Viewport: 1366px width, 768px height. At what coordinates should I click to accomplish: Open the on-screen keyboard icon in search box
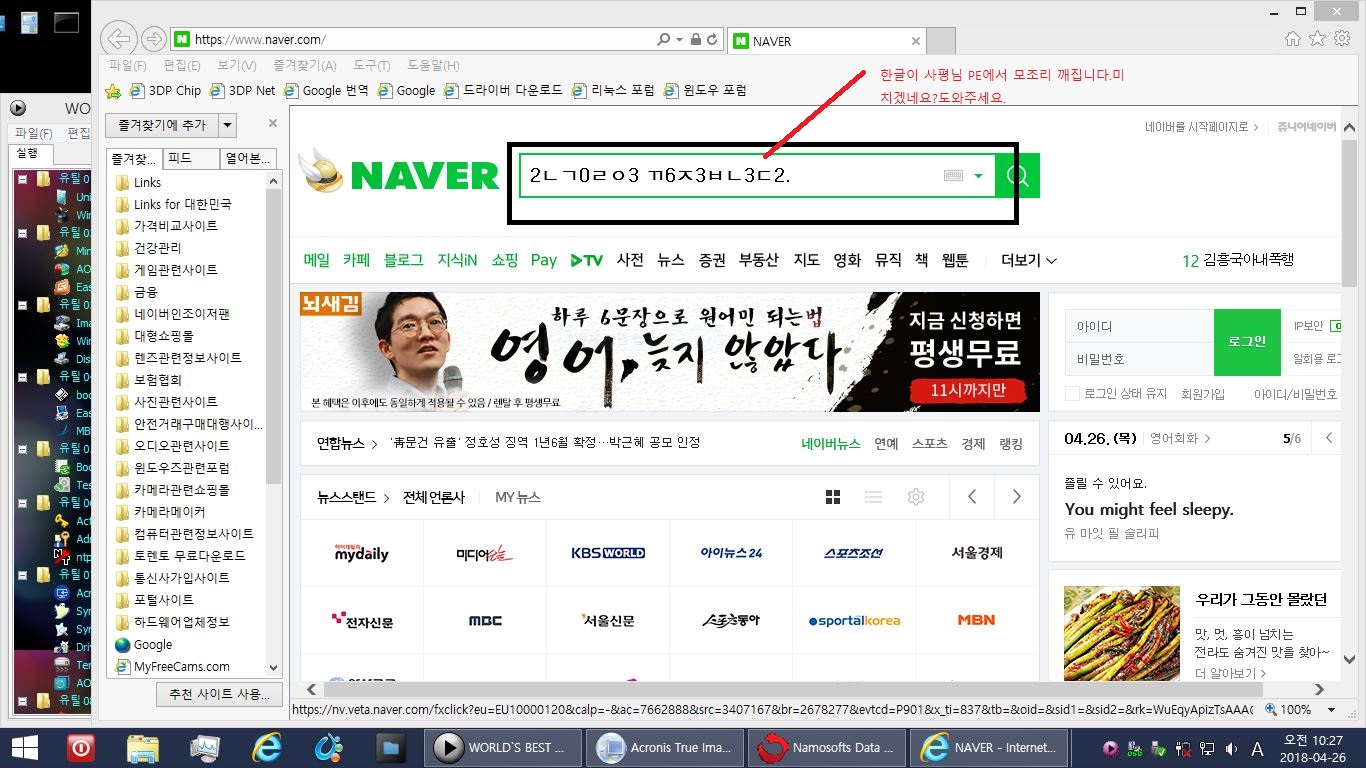pyautogui.click(x=953, y=175)
